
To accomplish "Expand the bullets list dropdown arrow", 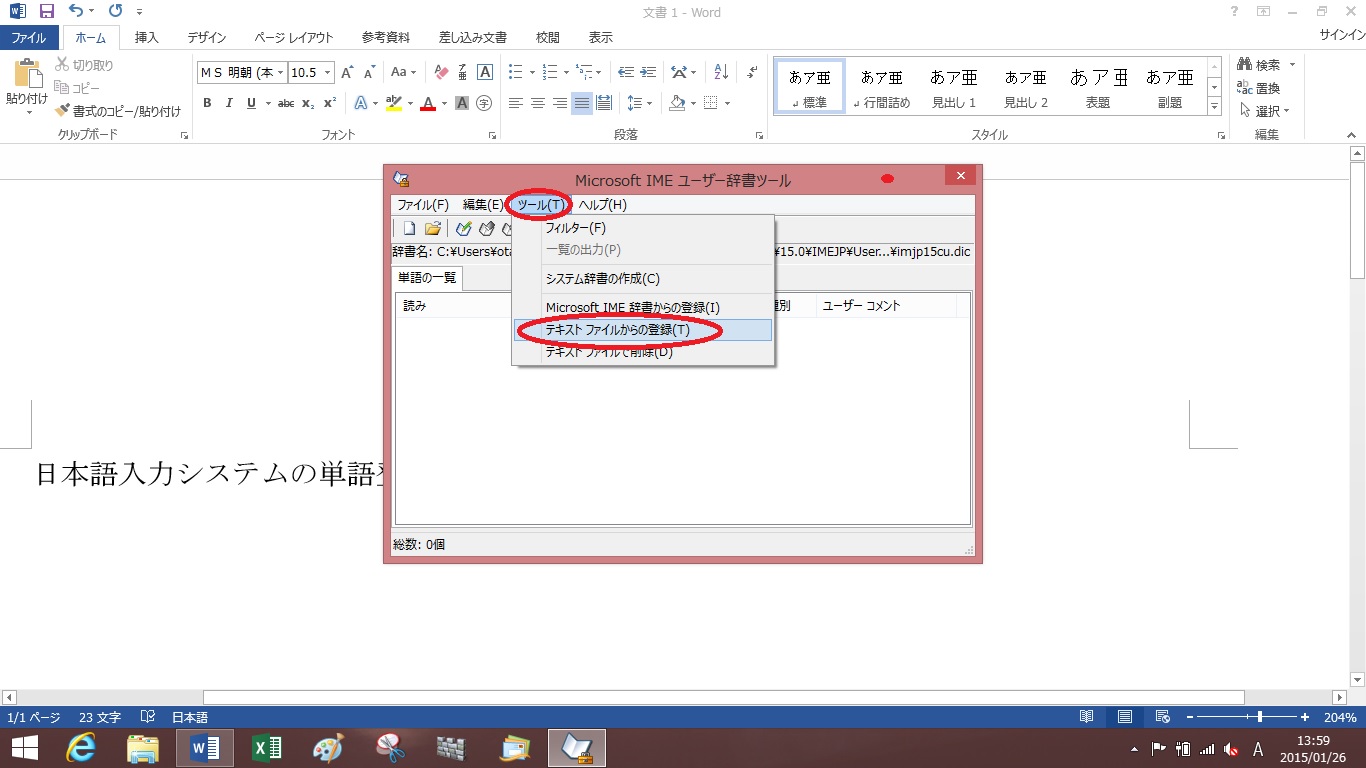I will coord(533,72).
